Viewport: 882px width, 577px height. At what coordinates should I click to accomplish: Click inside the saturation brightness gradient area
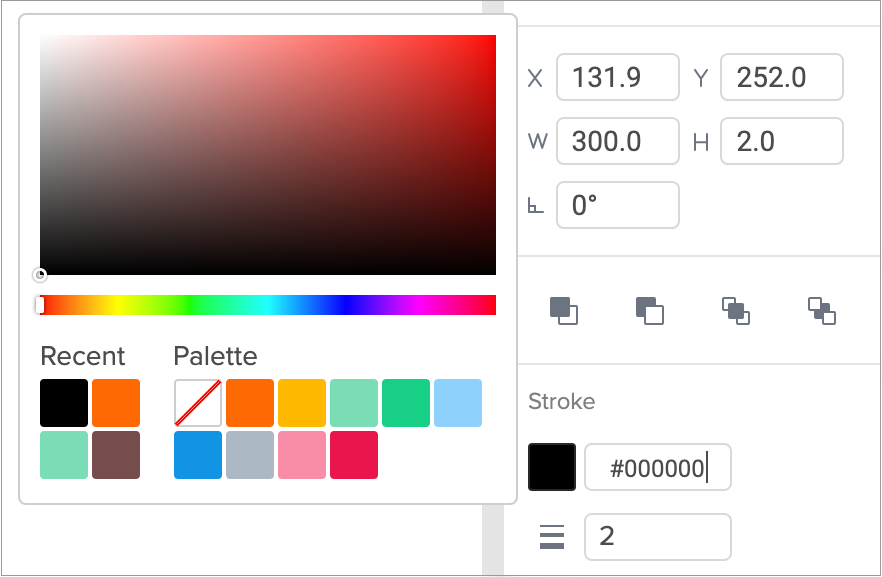tap(268, 155)
